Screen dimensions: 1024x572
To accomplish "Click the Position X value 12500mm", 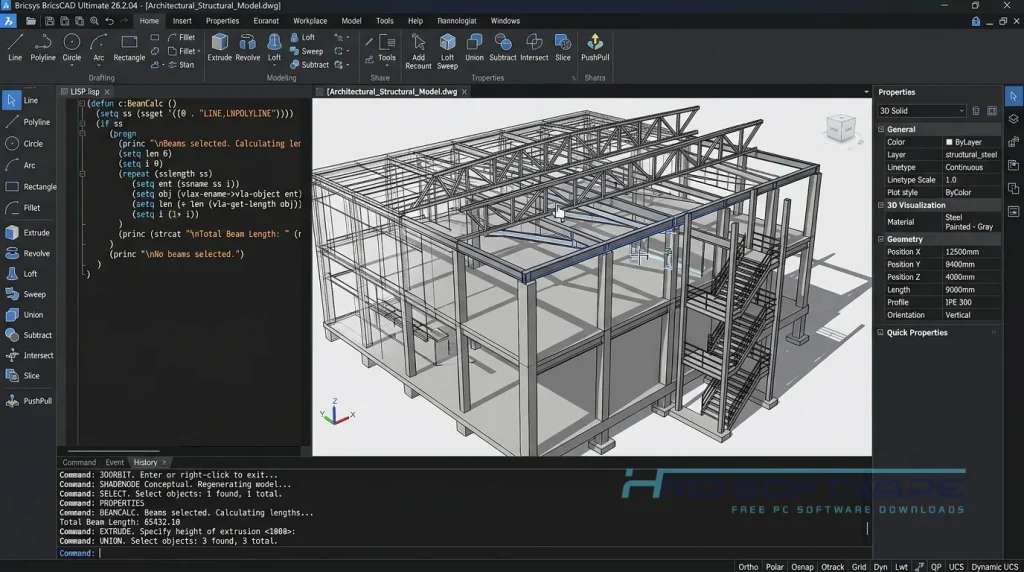I will [x=962, y=252].
